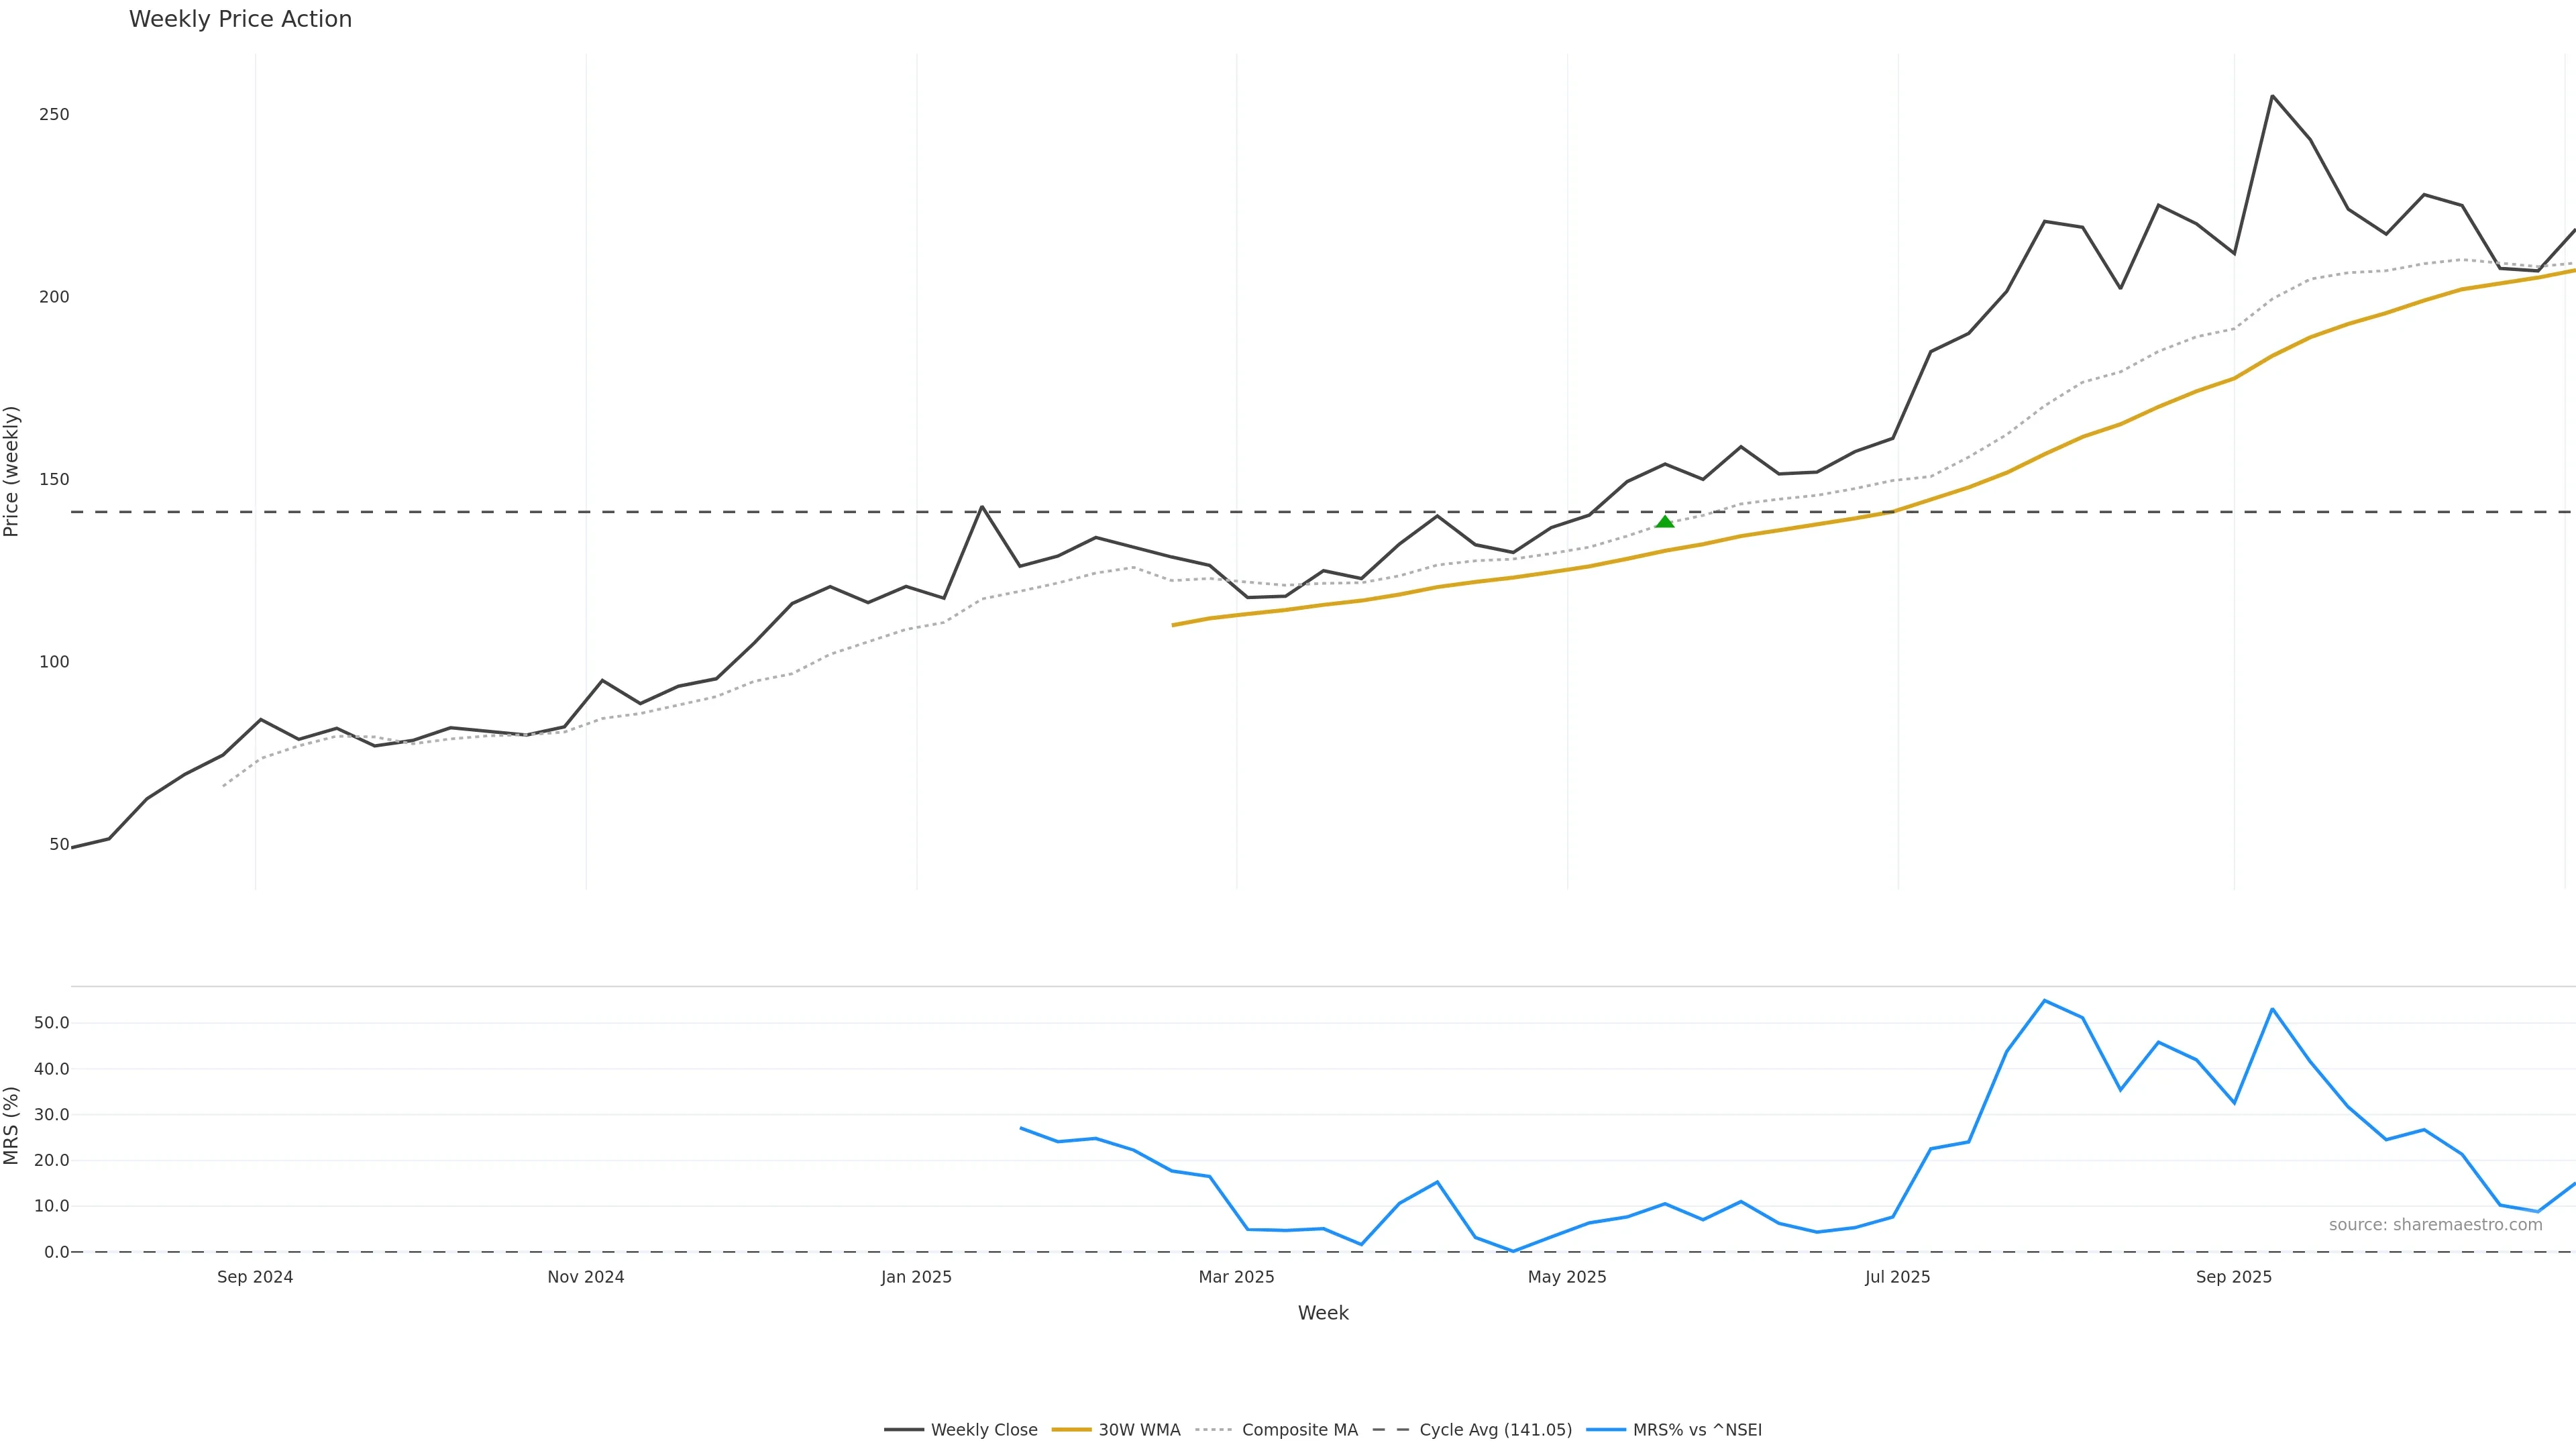
Task: Click the MRS (%) y-axis title
Action: pyautogui.click(x=12, y=1125)
